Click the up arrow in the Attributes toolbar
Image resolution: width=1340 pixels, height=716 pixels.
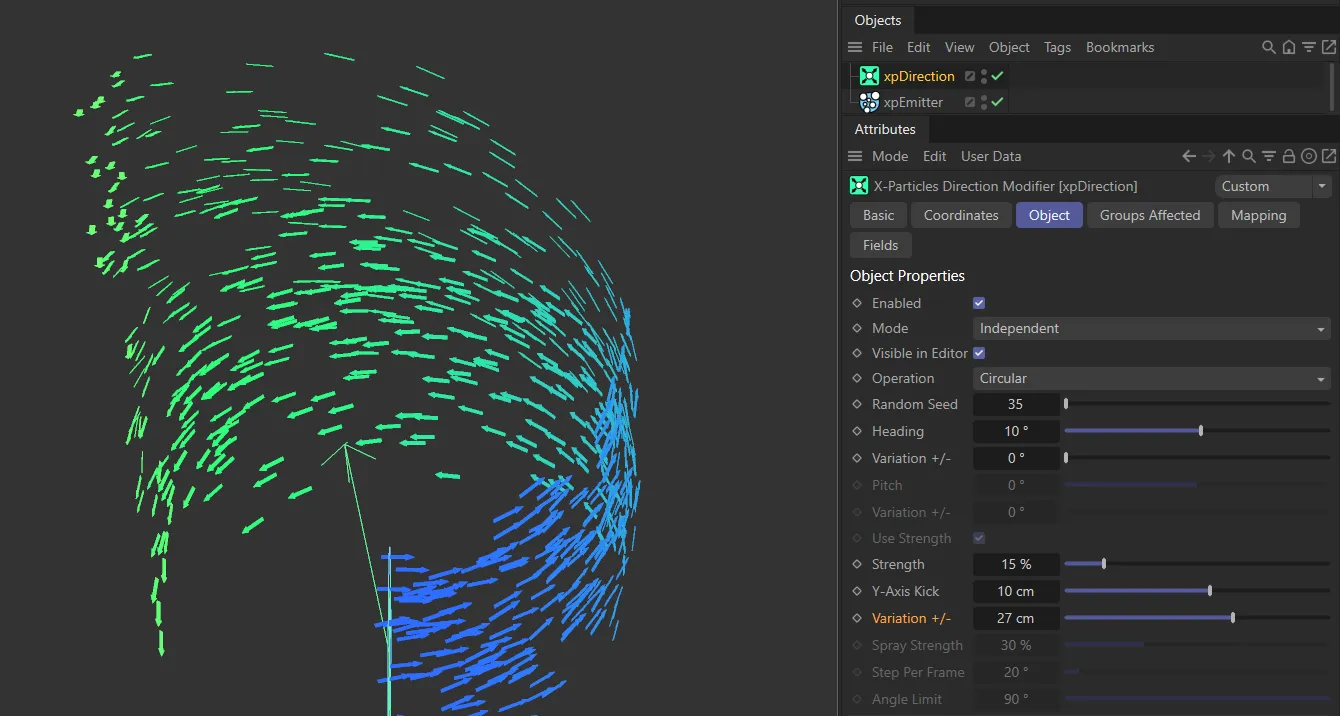pos(1228,156)
